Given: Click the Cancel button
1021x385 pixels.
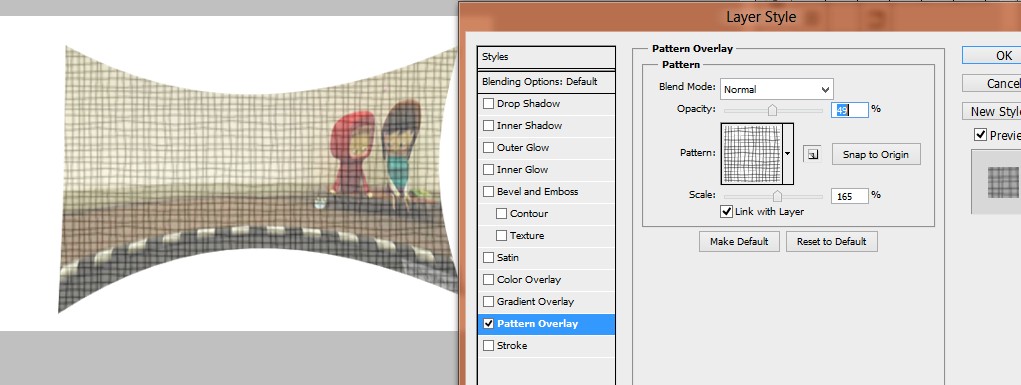Looking at the screenshot, I should pos(992,83).
